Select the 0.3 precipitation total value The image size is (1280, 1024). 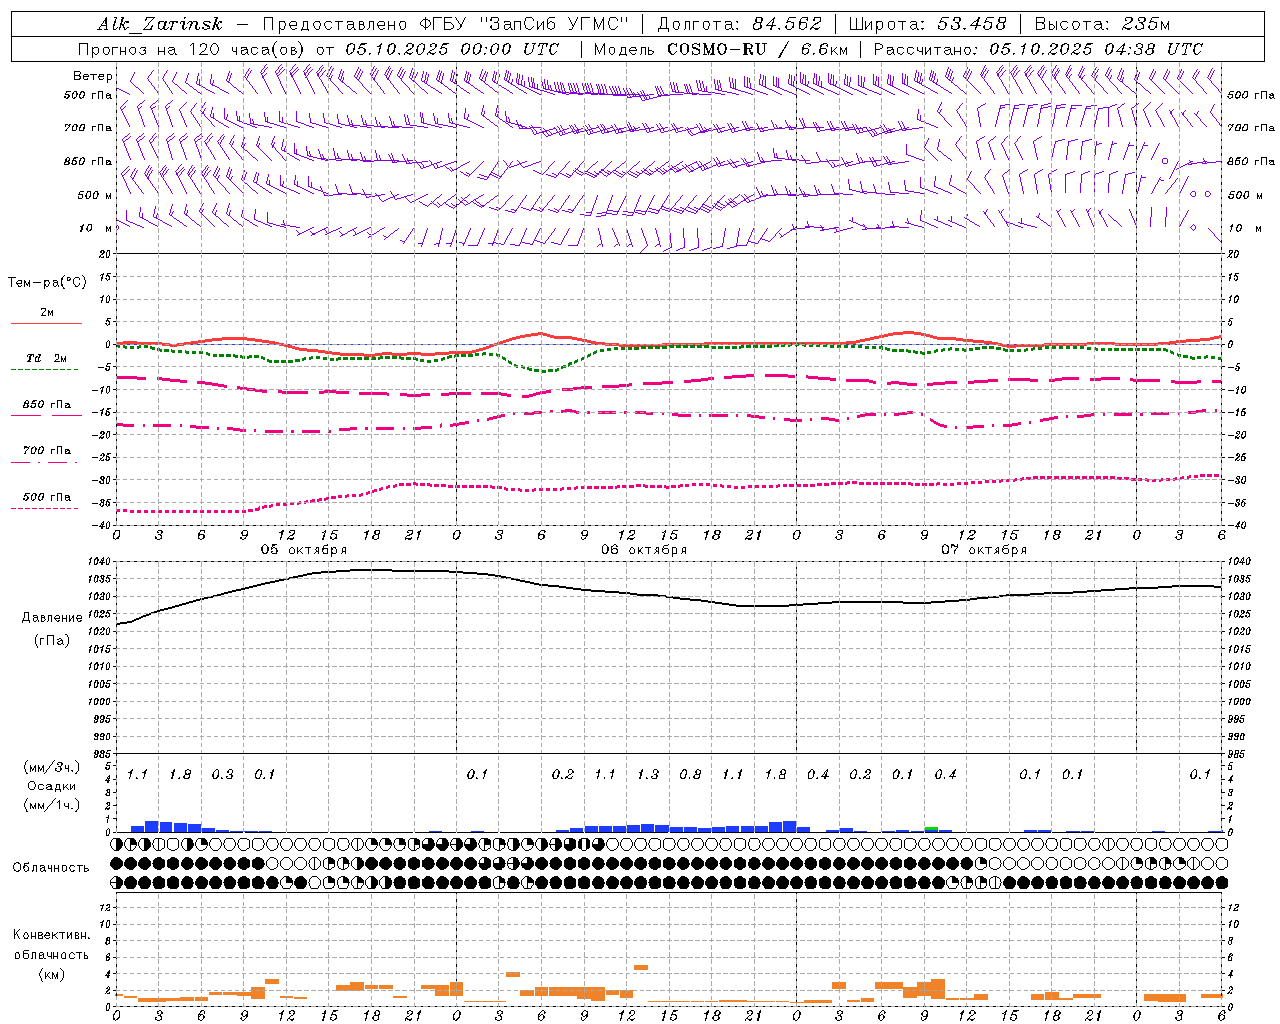222,775
